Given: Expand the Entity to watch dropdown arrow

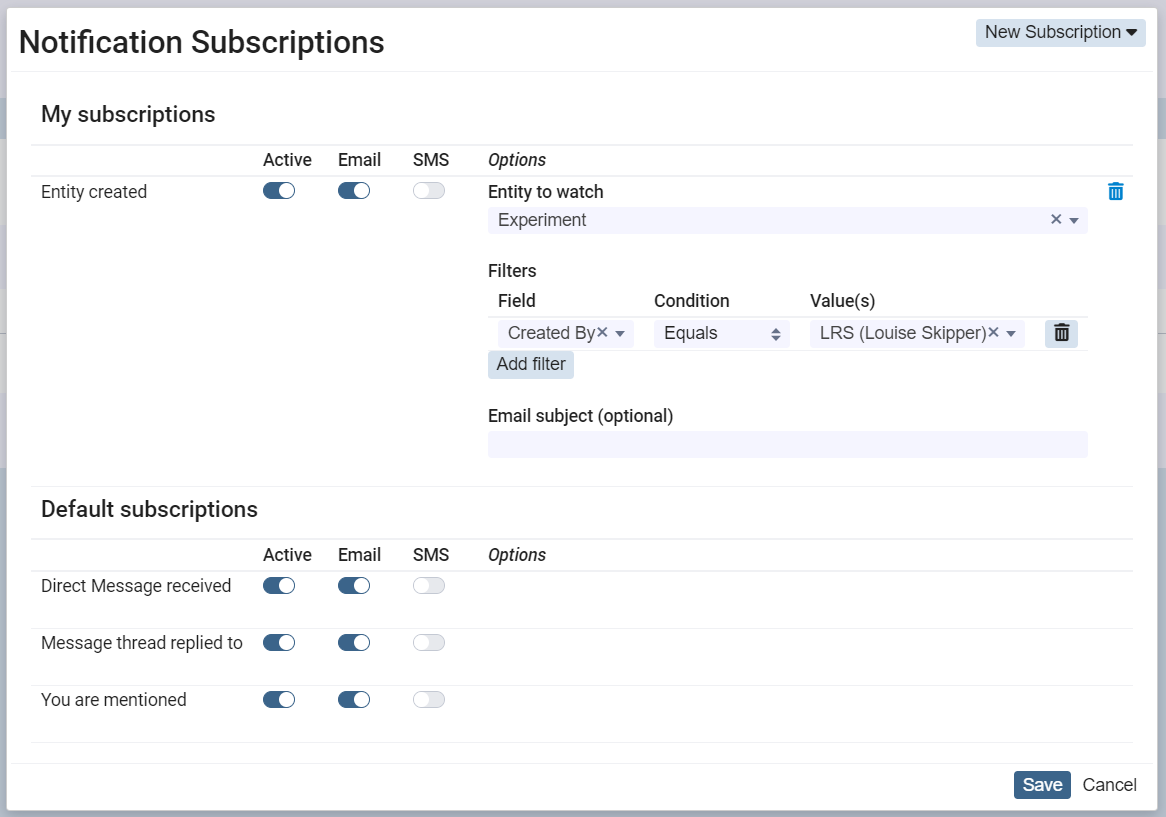Looking at the screenshot, I should [x=1074, y=221].
